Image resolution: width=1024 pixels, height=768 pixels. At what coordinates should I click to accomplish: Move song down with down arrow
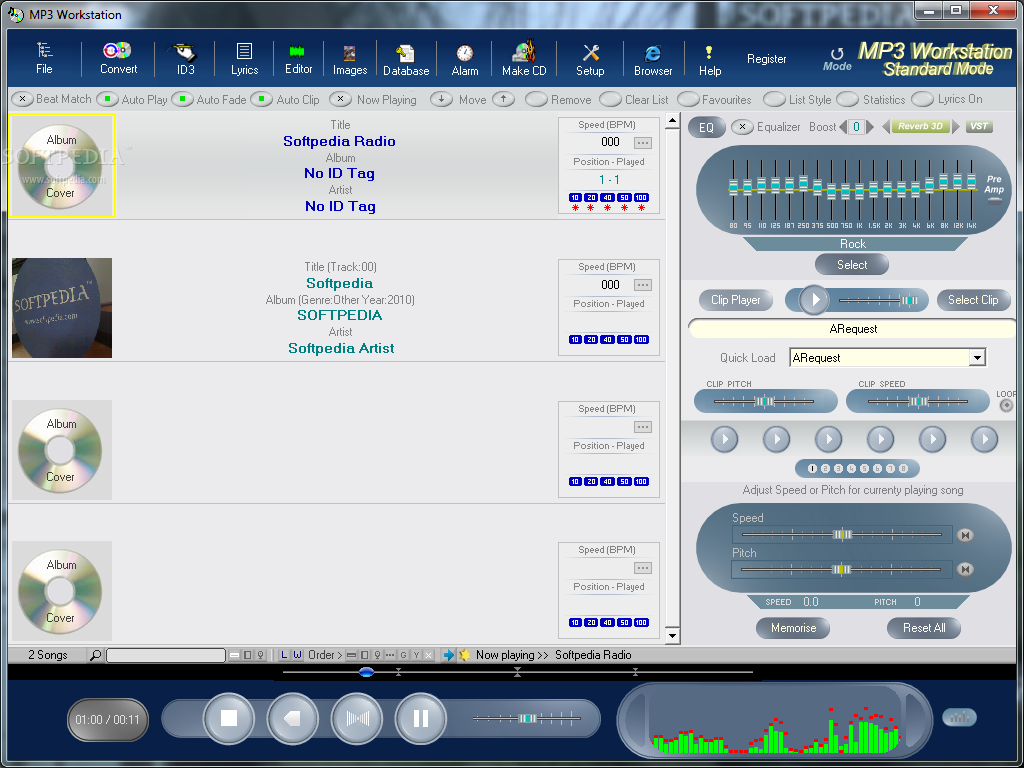pos(441,99)
